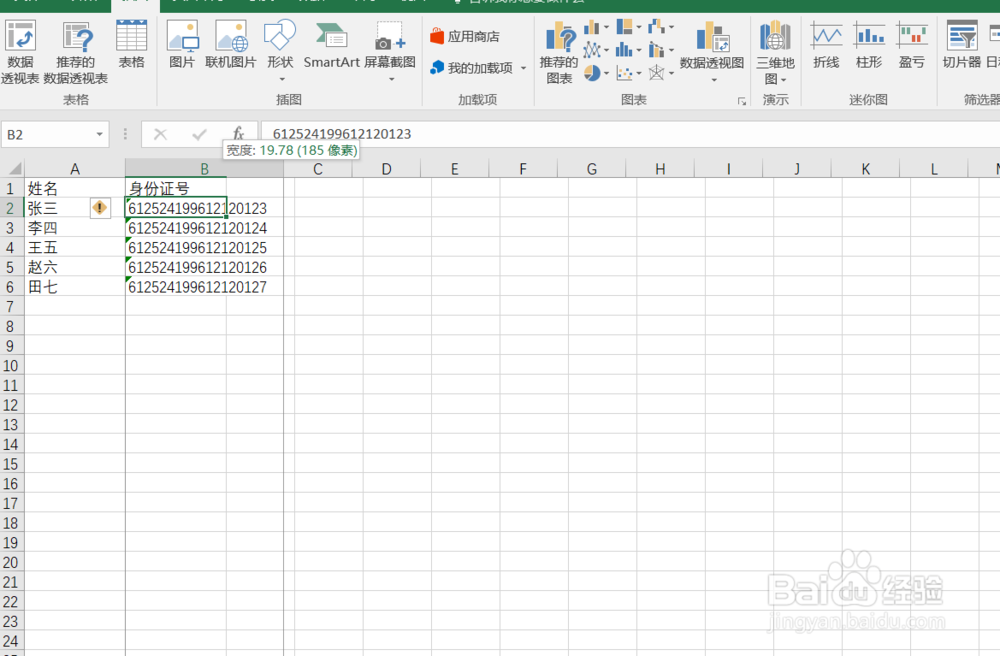Insert a hierarchy treemap chart
Viewport: 1000px width, 656px height.
(629, 27)
